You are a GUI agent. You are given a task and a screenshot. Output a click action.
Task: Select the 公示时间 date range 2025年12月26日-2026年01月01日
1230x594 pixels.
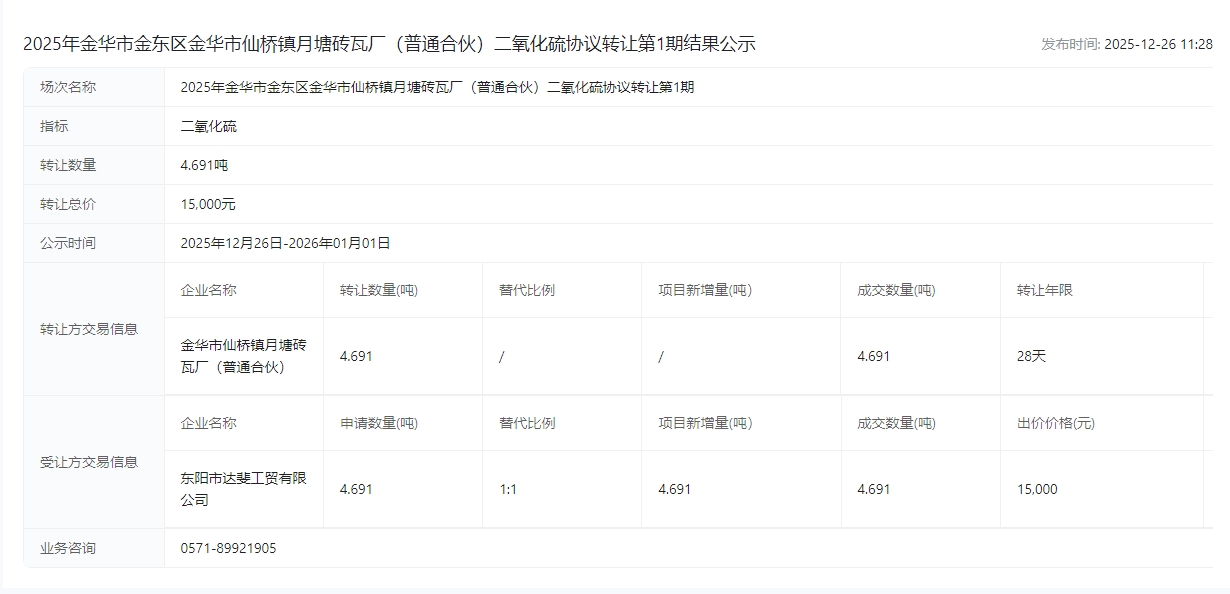coord(285,243)
